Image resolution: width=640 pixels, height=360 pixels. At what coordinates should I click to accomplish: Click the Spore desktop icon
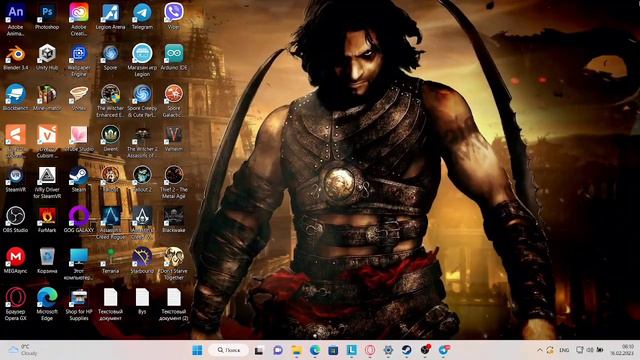(110, 57)
